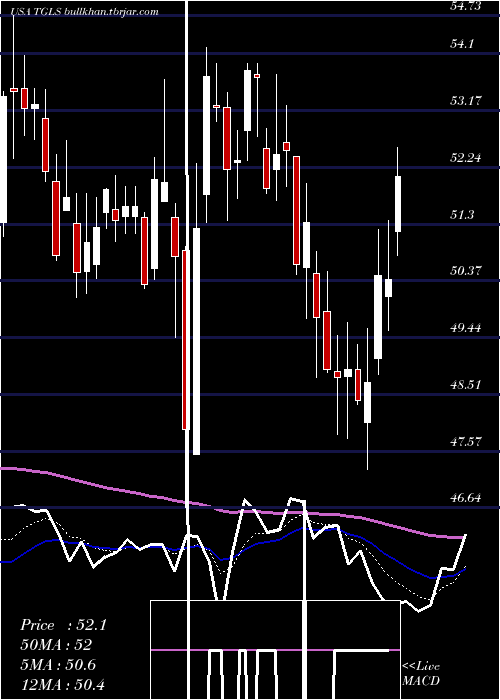Click the 47.57 price axis label
This screenshot has width=500, height=700.
click(466, 442)
